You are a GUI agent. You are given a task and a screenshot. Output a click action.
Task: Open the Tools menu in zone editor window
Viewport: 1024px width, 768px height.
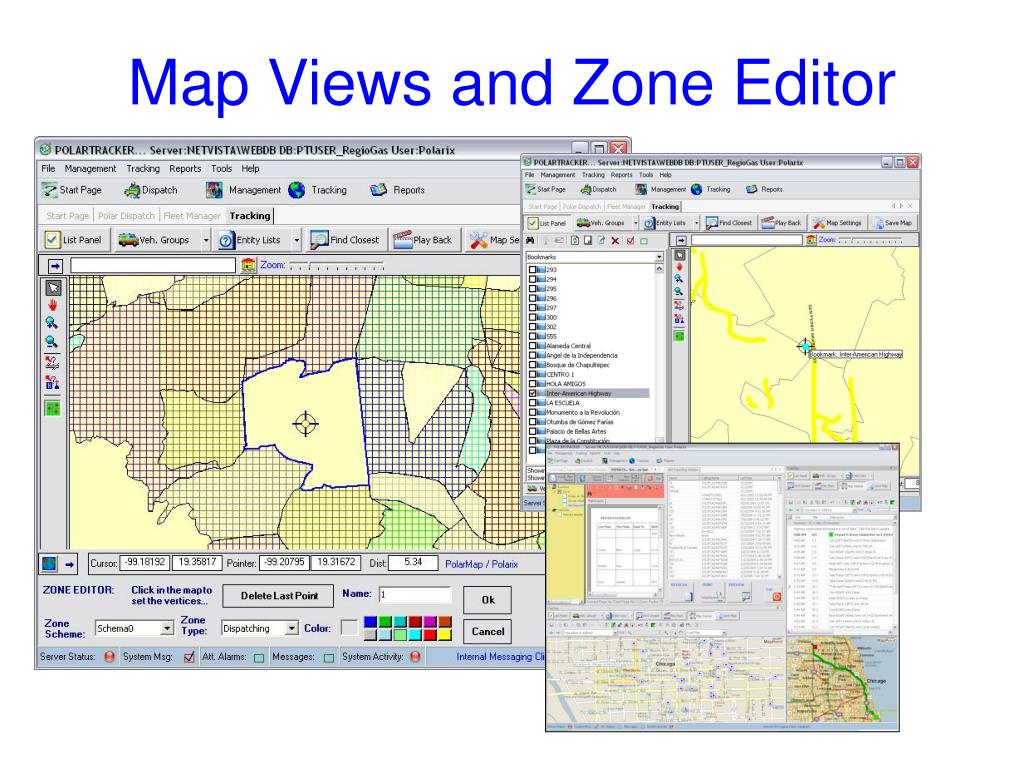221,168
